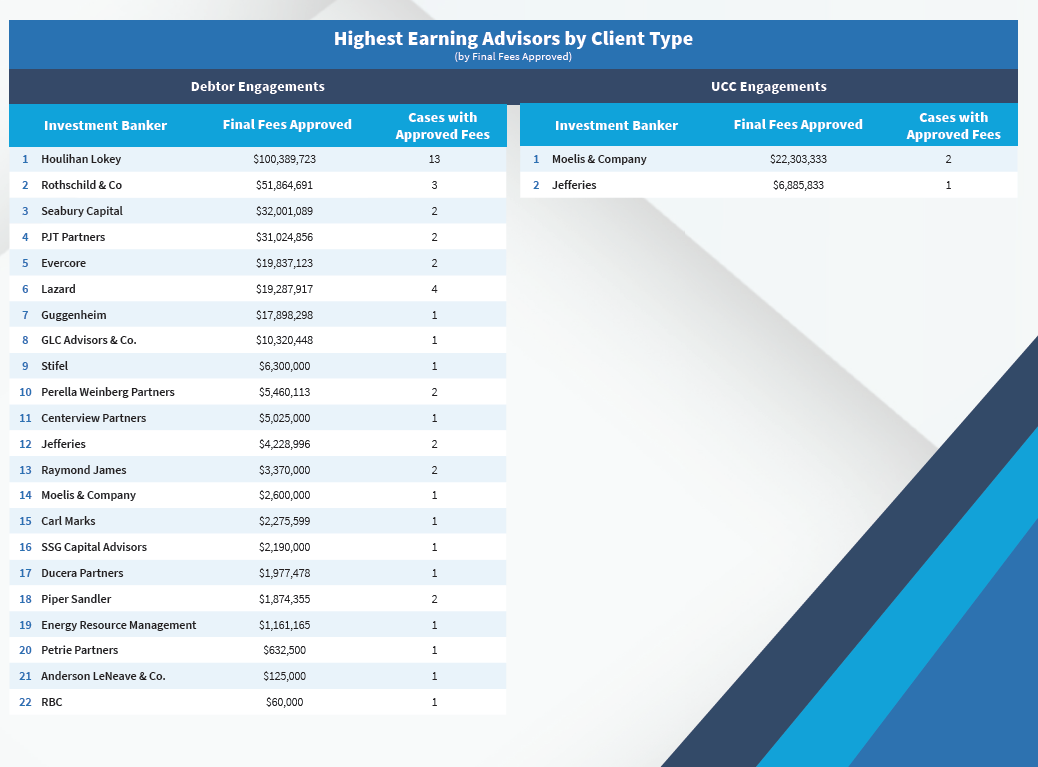Click Cases with Approved Fees header in UCC table

coord(952,126)
